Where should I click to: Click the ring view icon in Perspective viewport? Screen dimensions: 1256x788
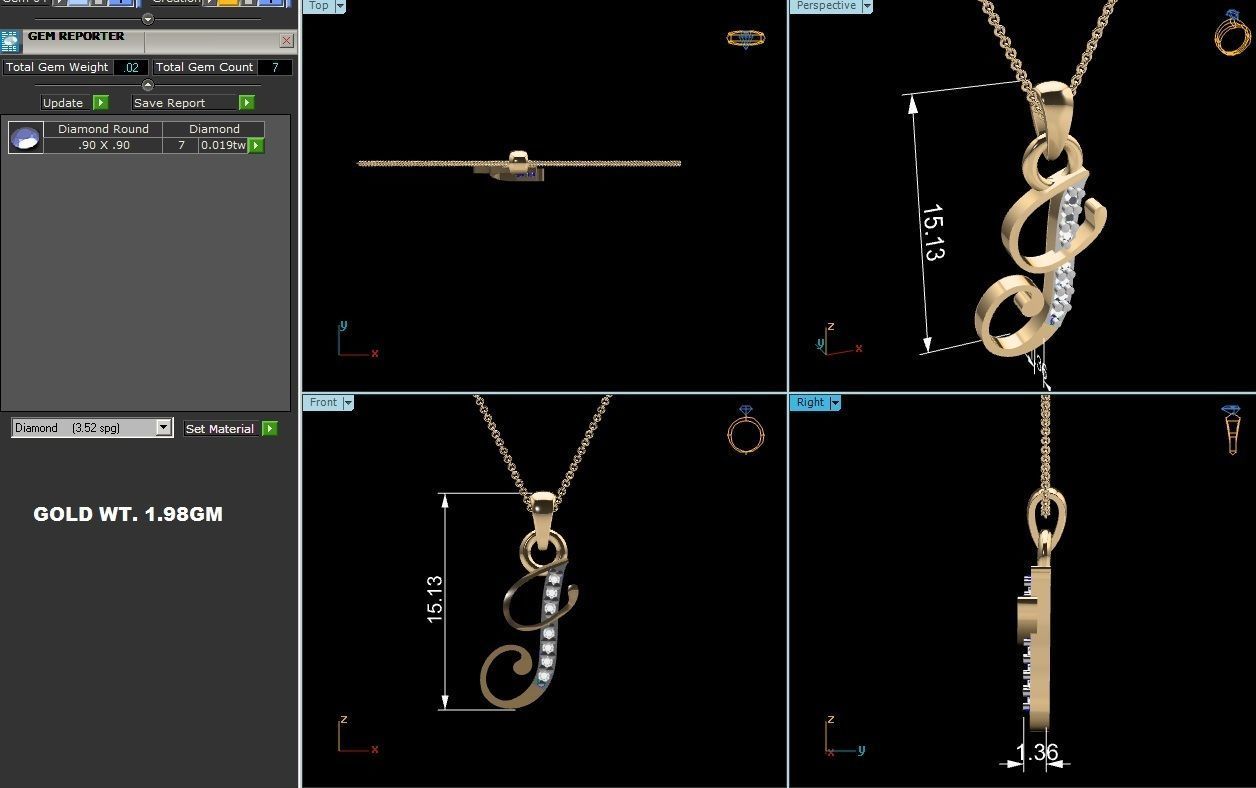(1232, 32)
